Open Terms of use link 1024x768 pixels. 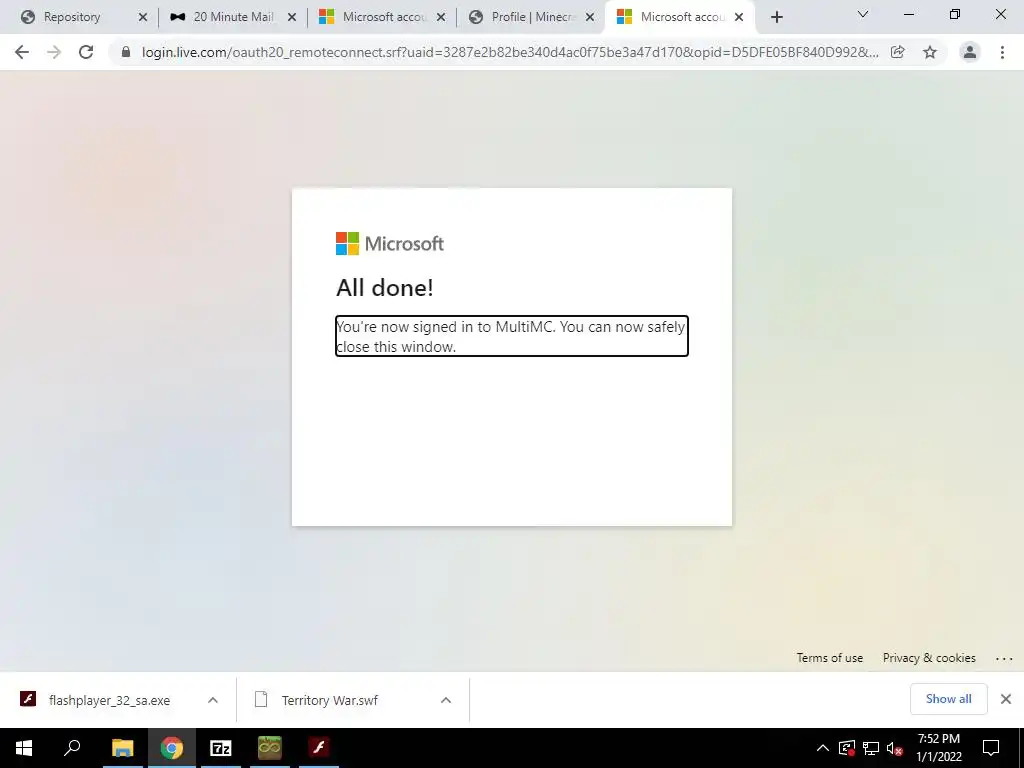point(829,658)
